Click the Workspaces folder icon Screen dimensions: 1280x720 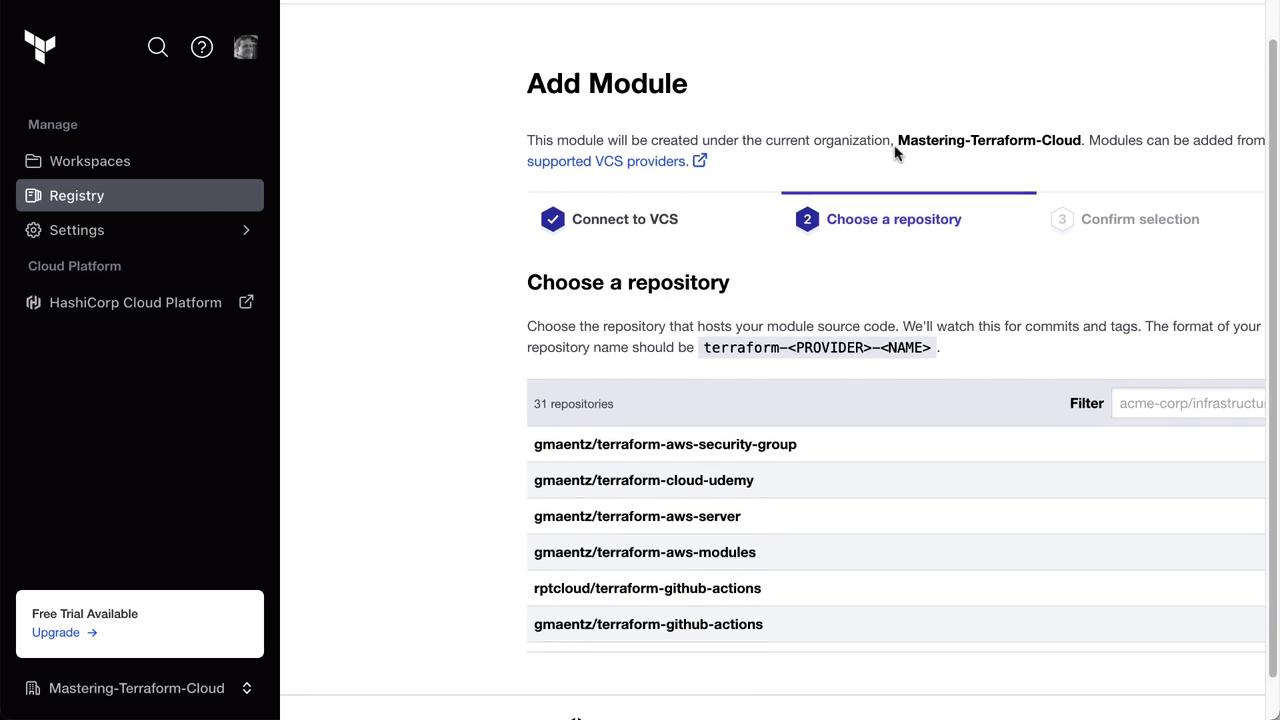tap(34, 161)
